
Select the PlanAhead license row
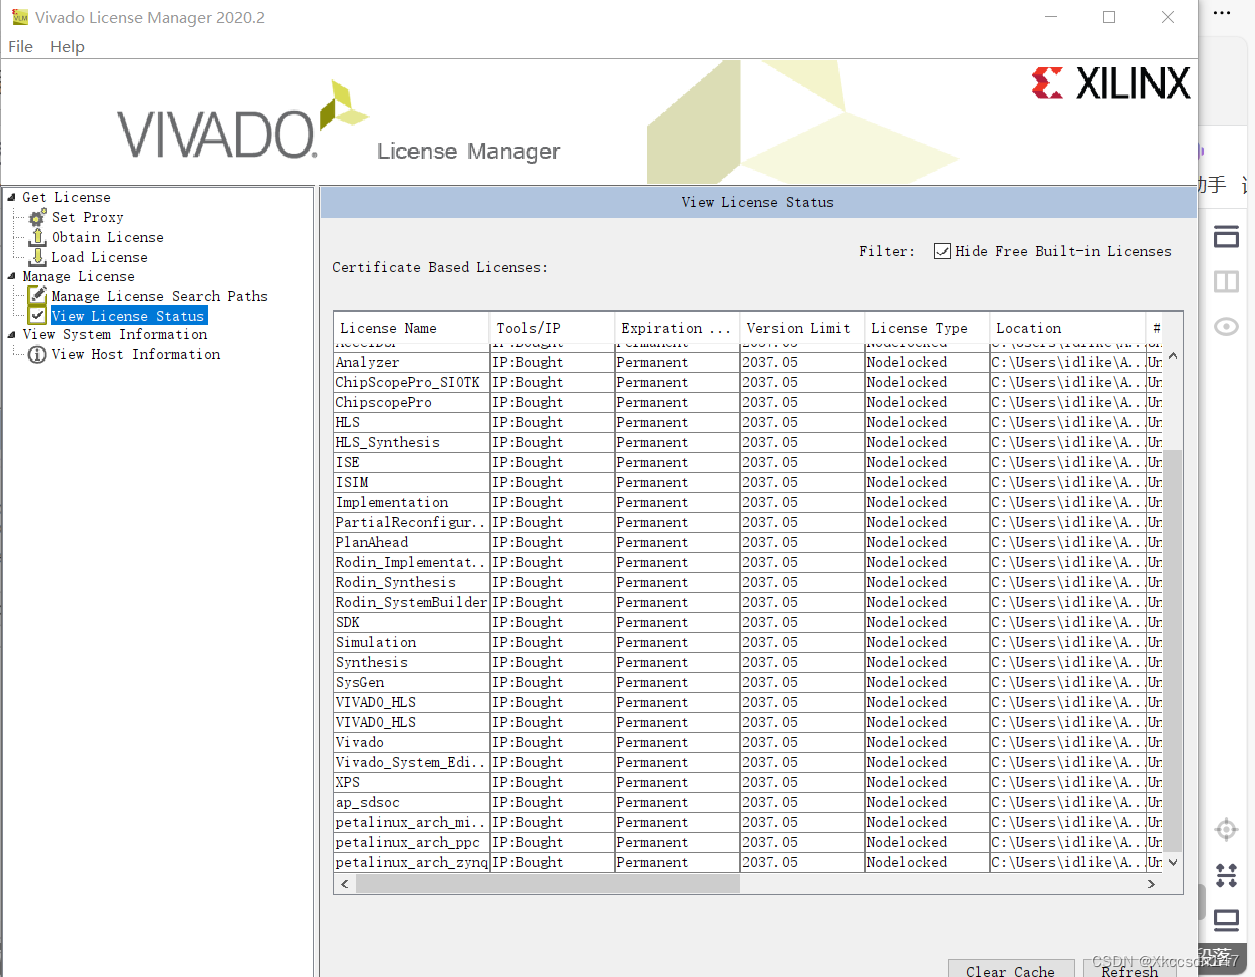(748, 542)
